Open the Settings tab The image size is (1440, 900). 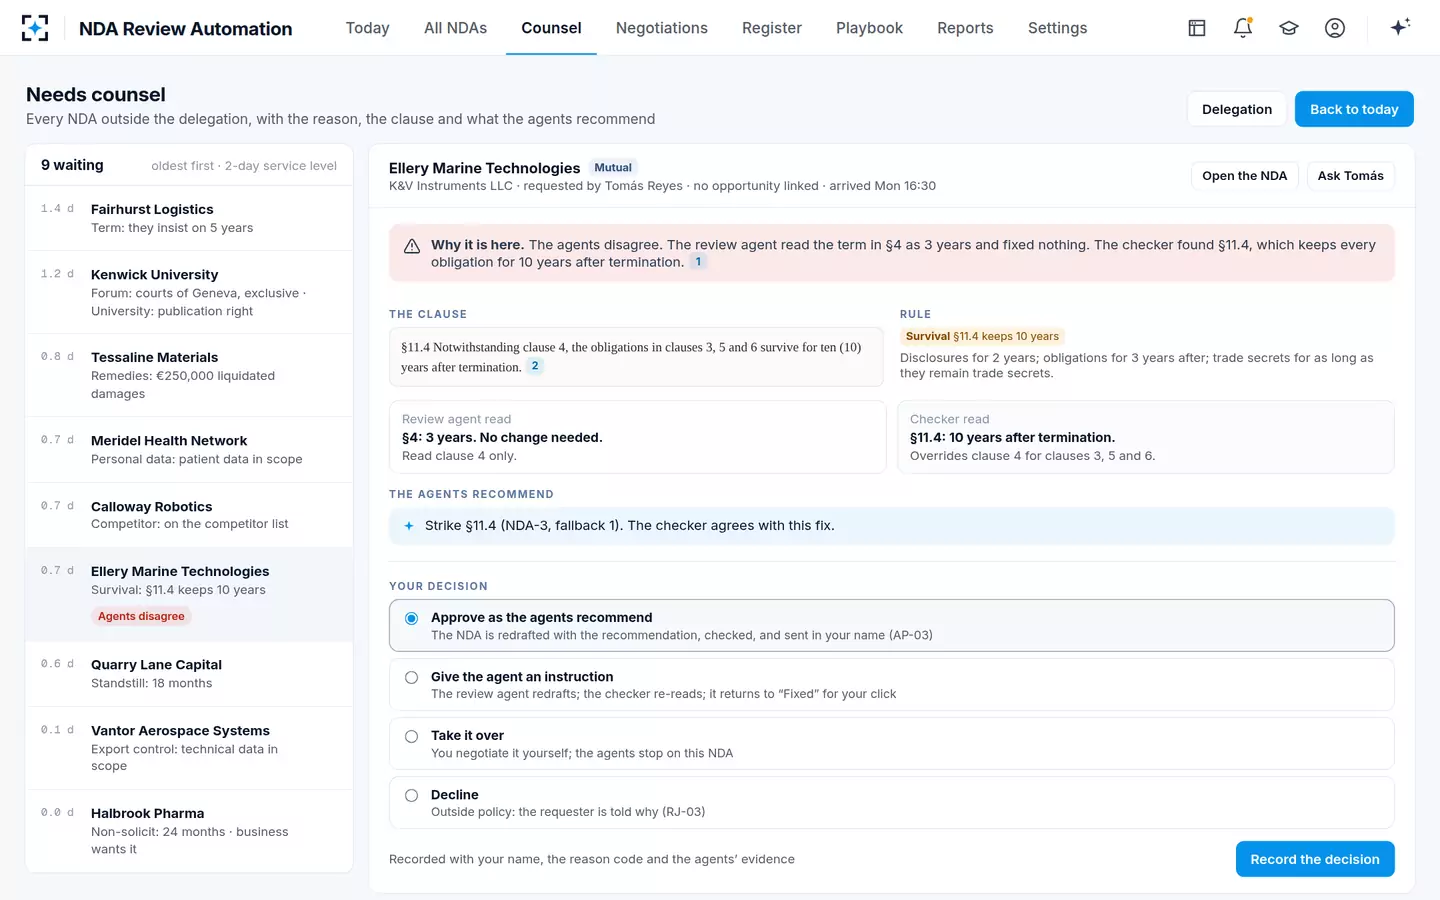[1057, 28]
